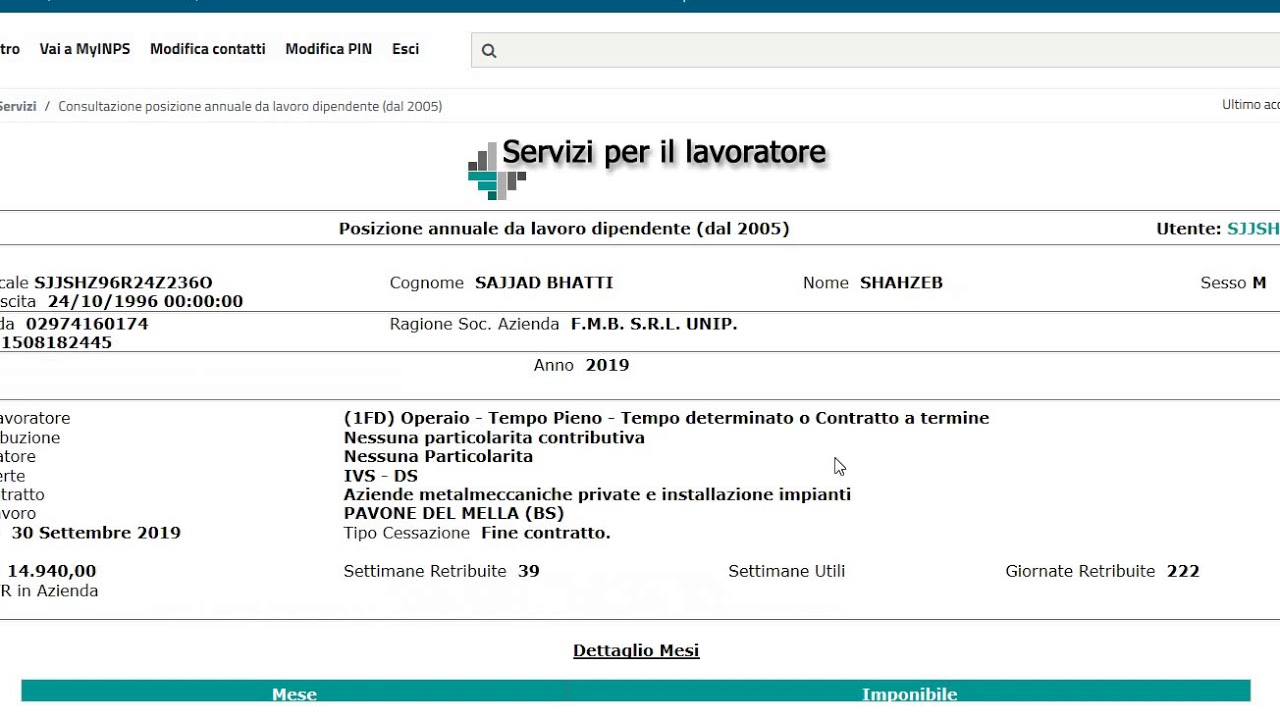Click date 30 Settembre 2019
Screen dimensions: 1280x720
click(96, 532)
